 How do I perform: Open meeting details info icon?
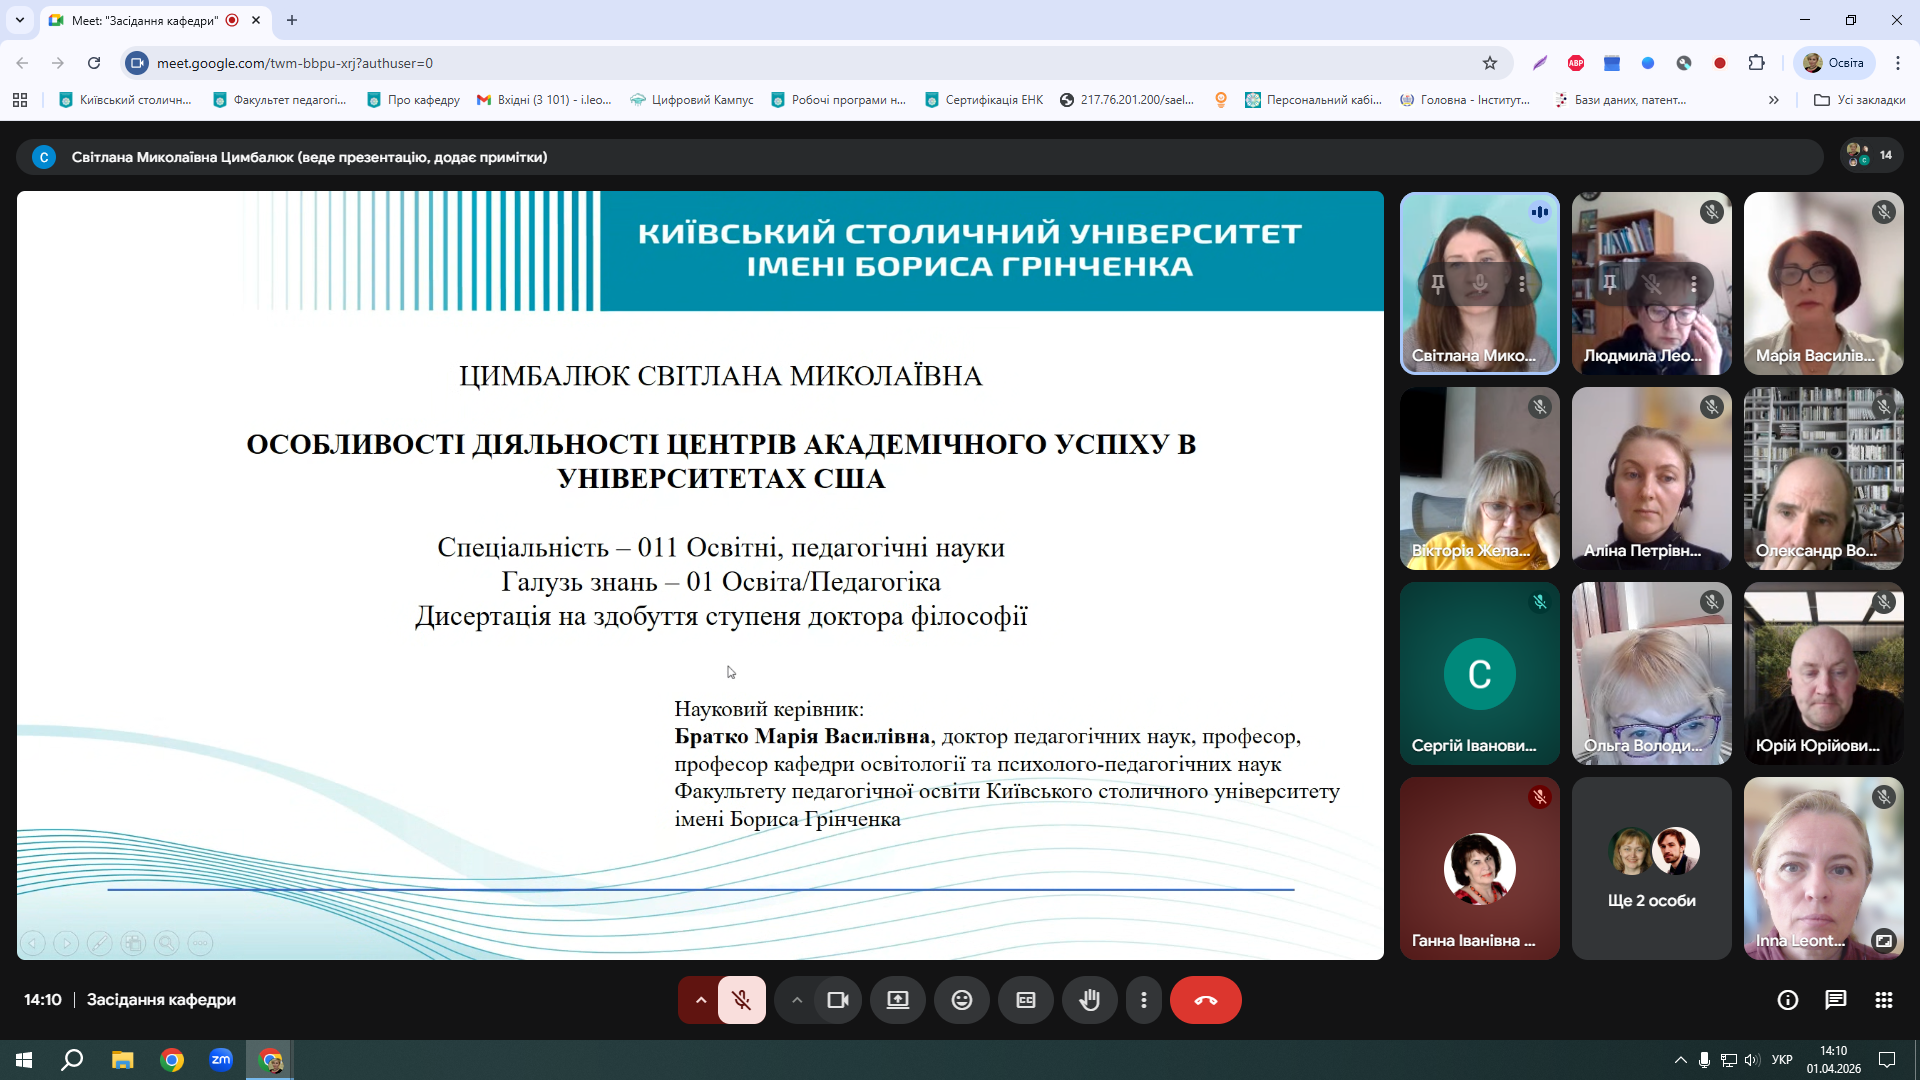tap(1787, 1000)
